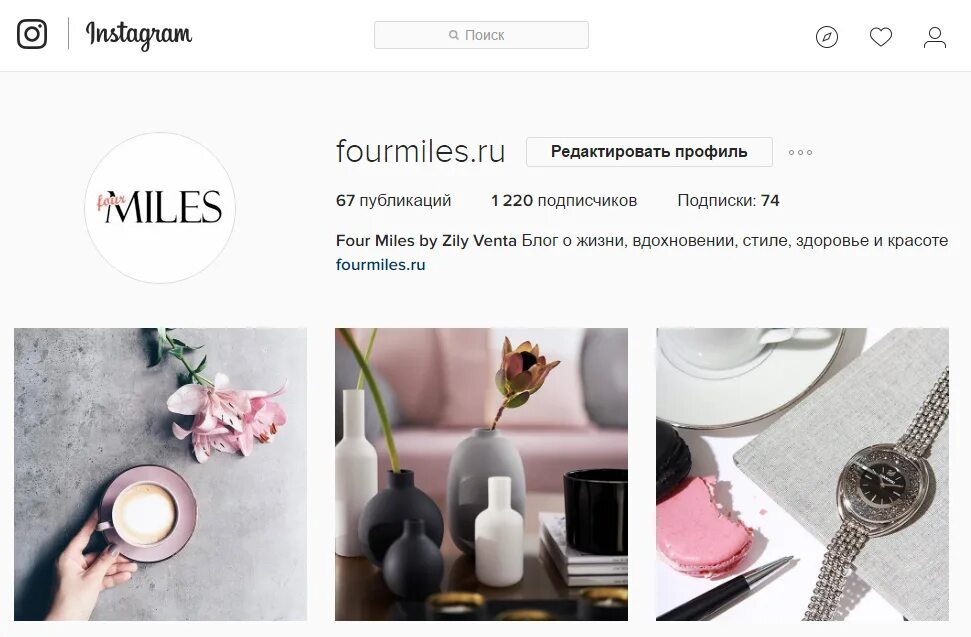Image resolution: width=971 pixels, height=637 pixels.
Task: View the Подписки: 74 following list
Action: pos(728,201)
